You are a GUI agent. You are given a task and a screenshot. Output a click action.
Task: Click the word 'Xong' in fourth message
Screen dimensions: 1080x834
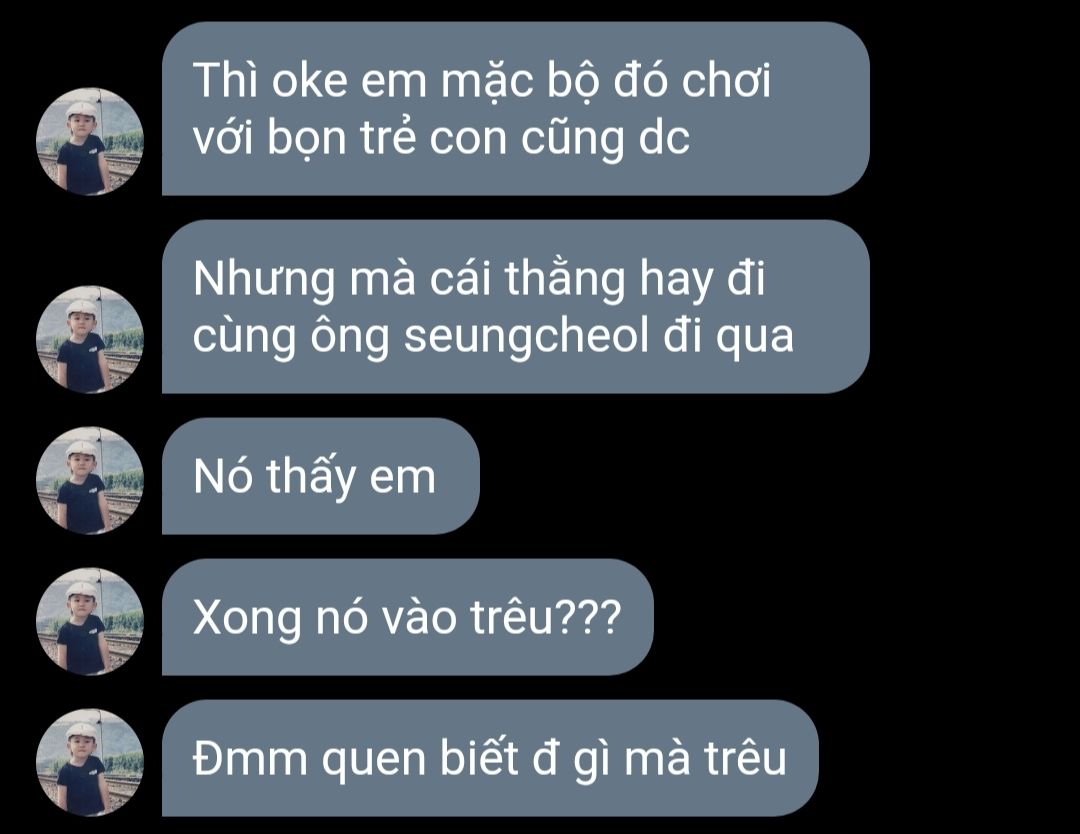point(247,618)
